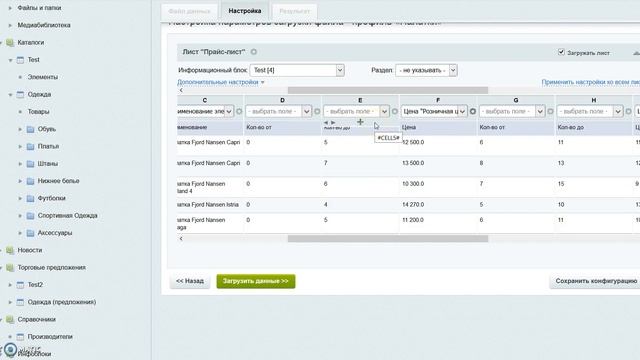Open column D 'выбрать поле' dropdown
Screen dimensions: 640x360
point(279,111)
